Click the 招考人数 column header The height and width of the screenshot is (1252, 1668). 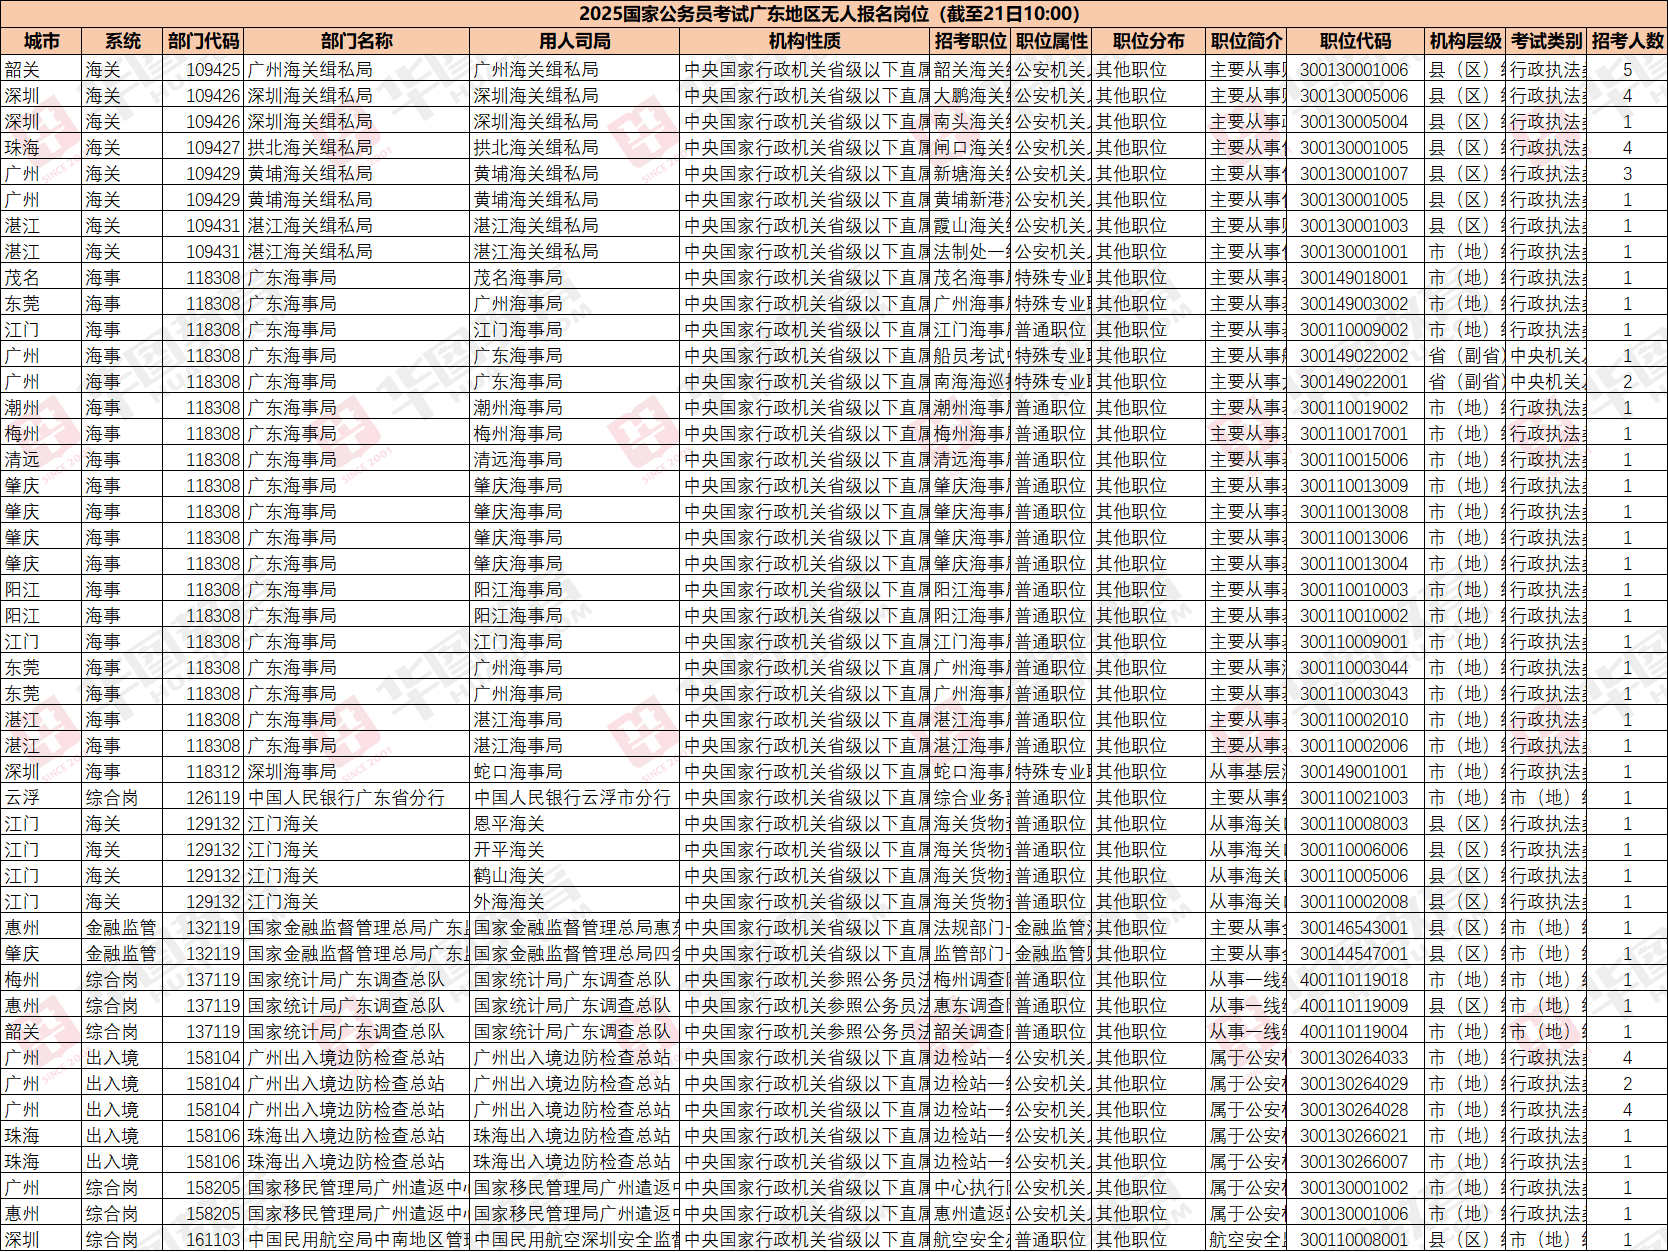click(x=1627, y=41)
